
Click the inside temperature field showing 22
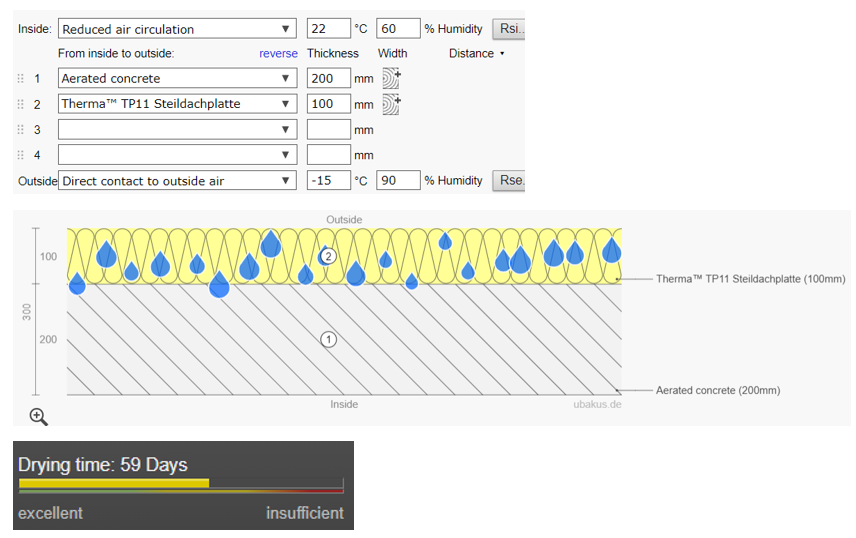329,29
